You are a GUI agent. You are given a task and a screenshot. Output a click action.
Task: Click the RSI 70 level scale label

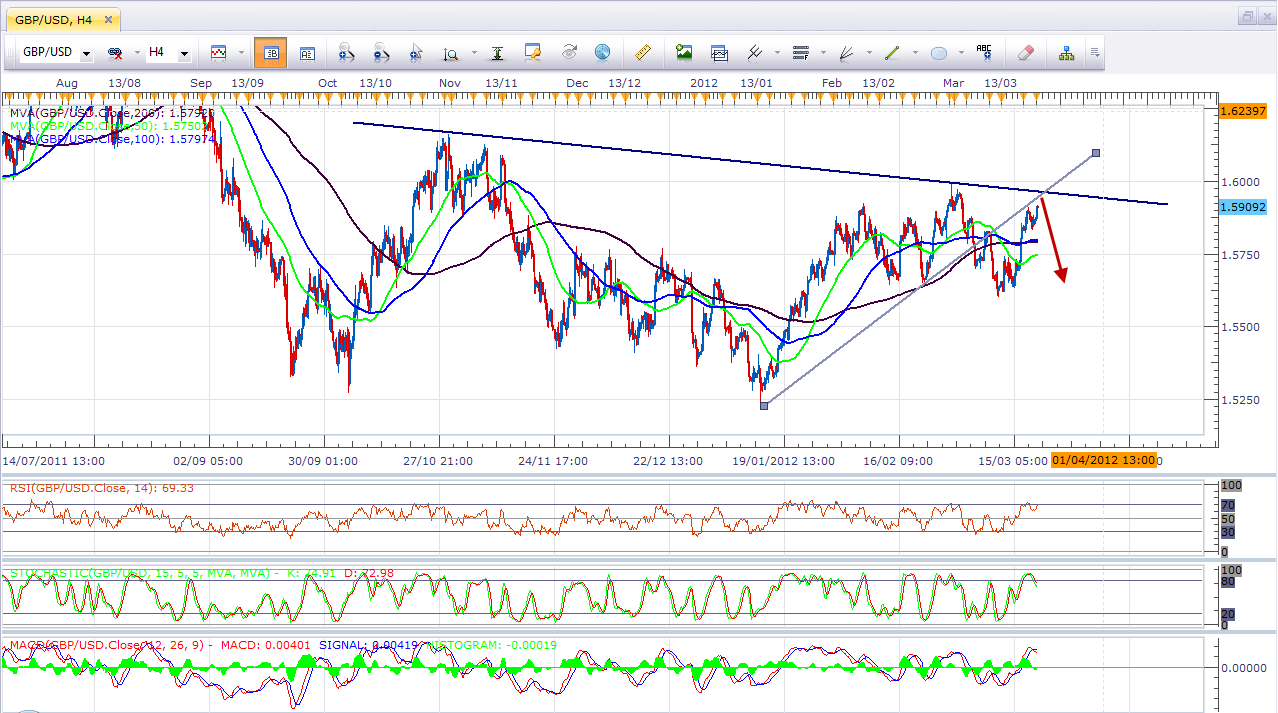[1228, 506]
